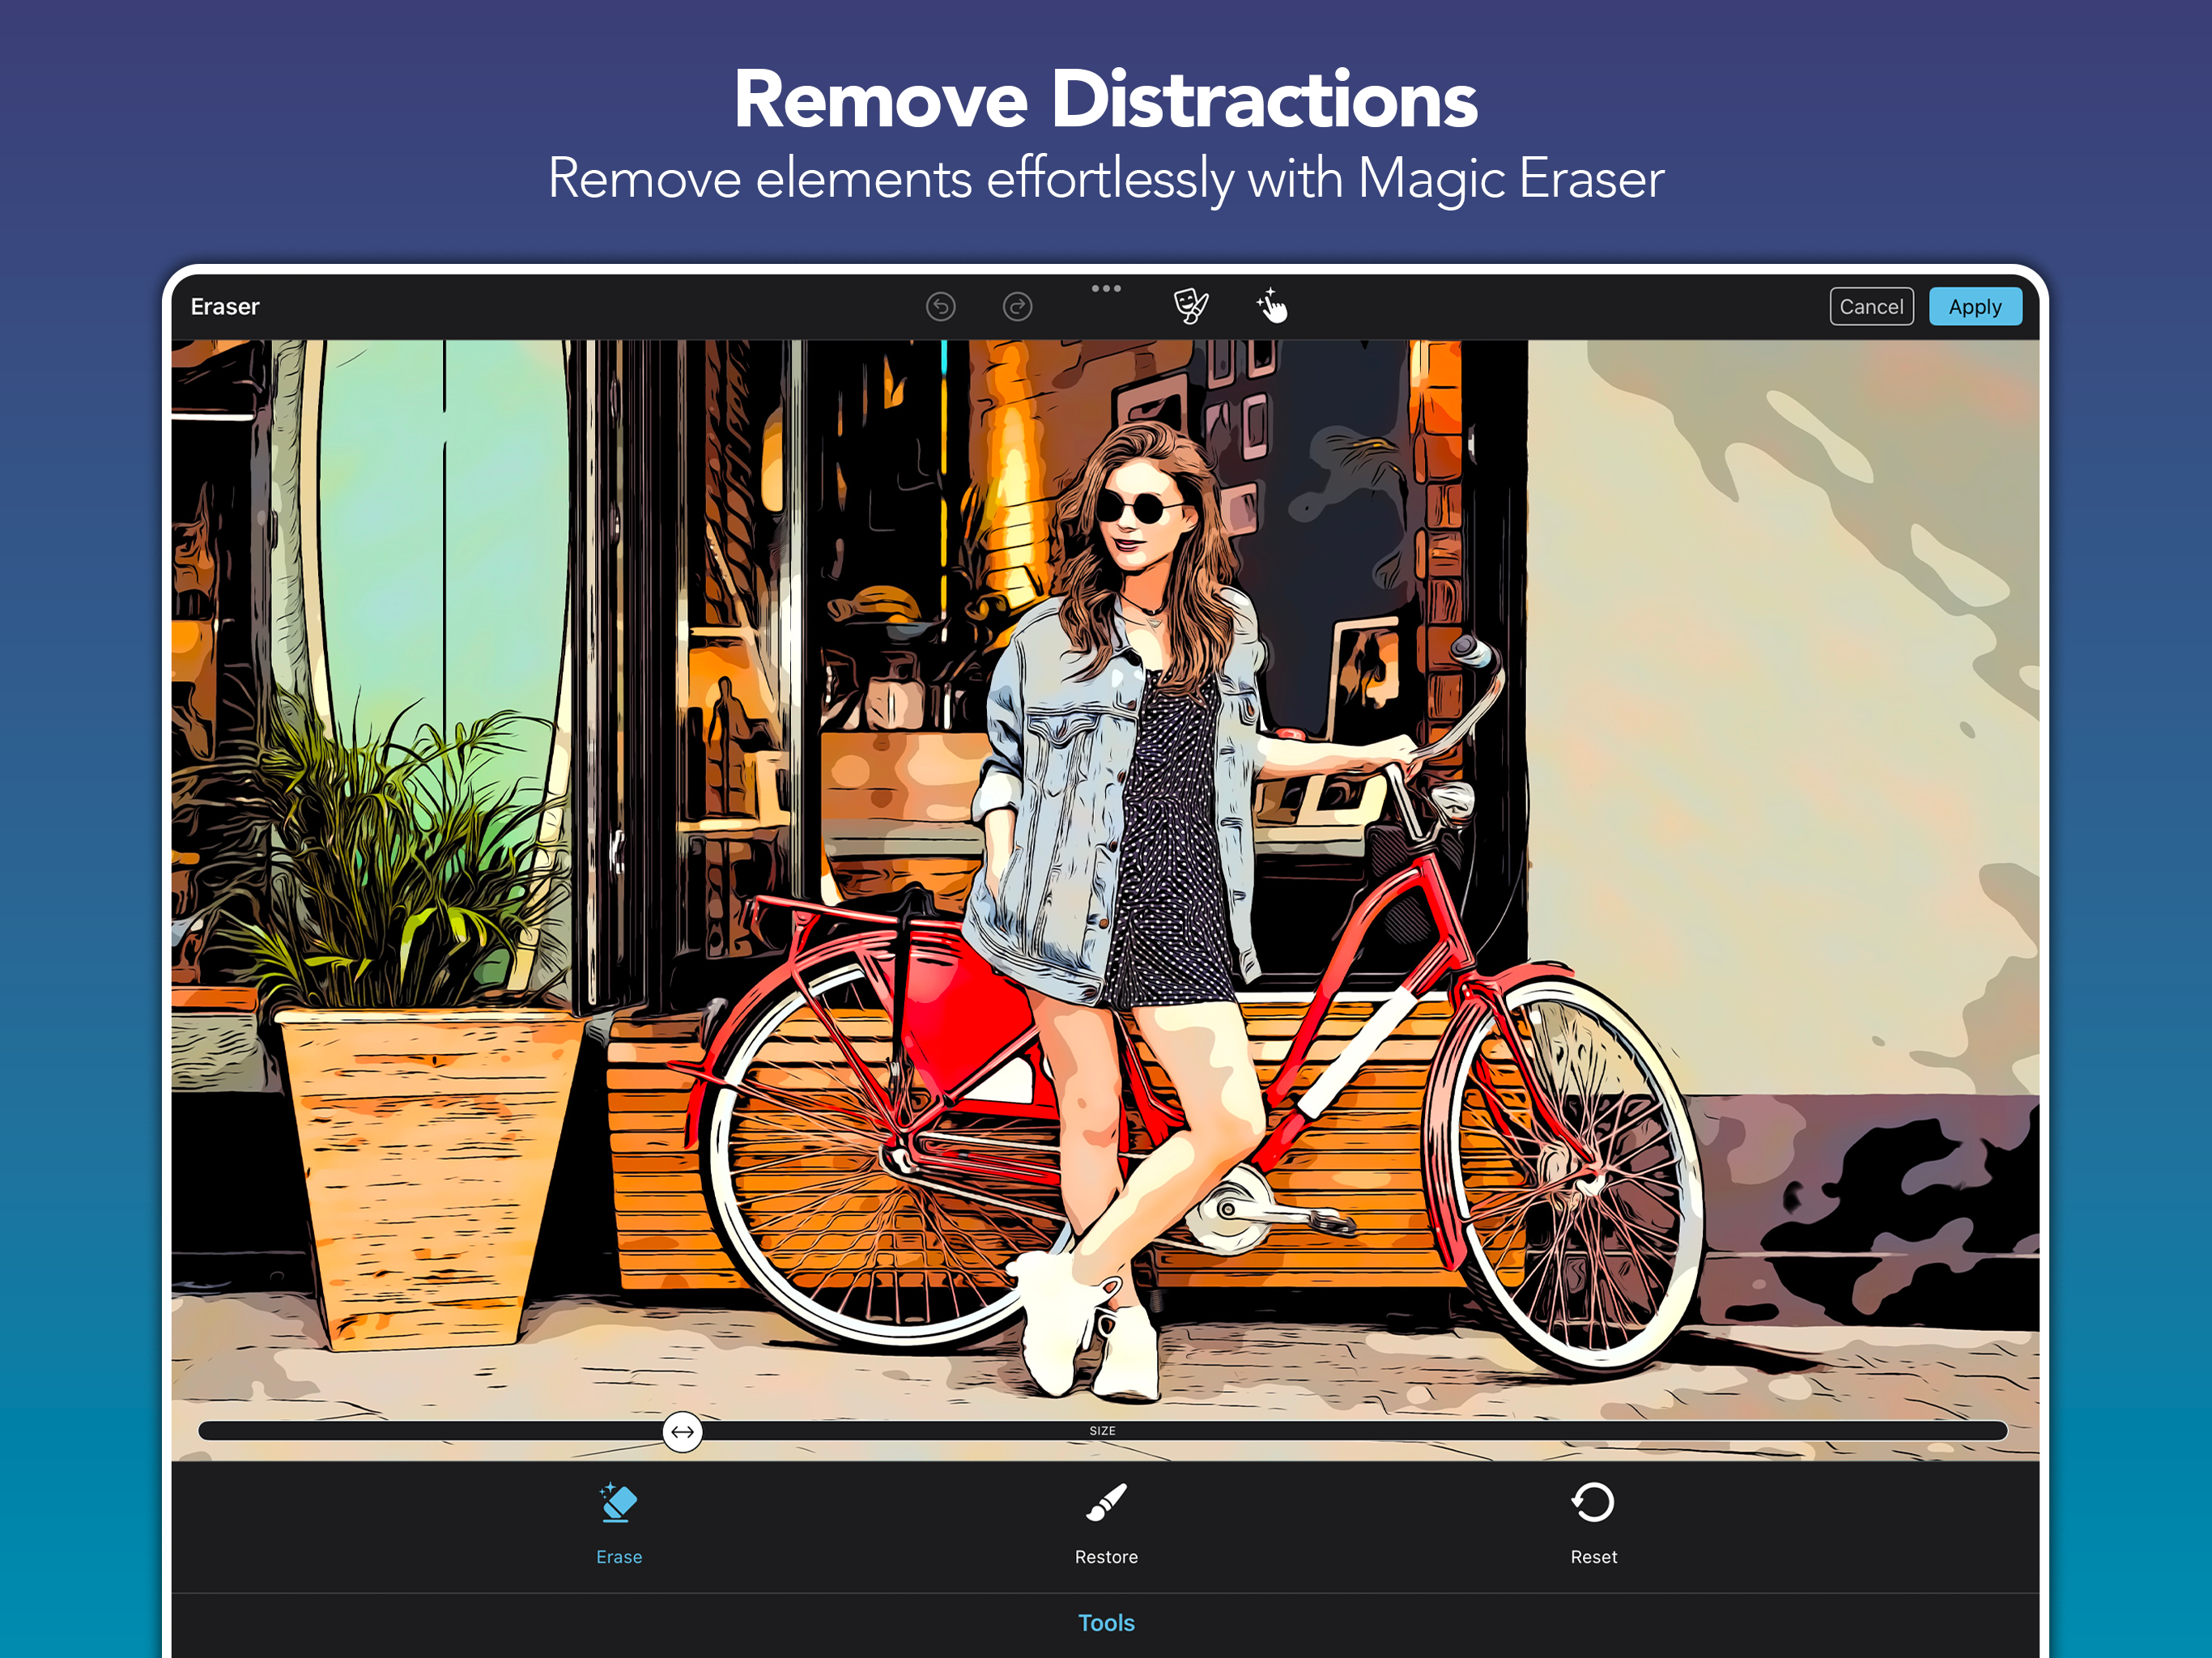Open the three-dots menu at top
2212x1658 pixels.
[1106, 288]
